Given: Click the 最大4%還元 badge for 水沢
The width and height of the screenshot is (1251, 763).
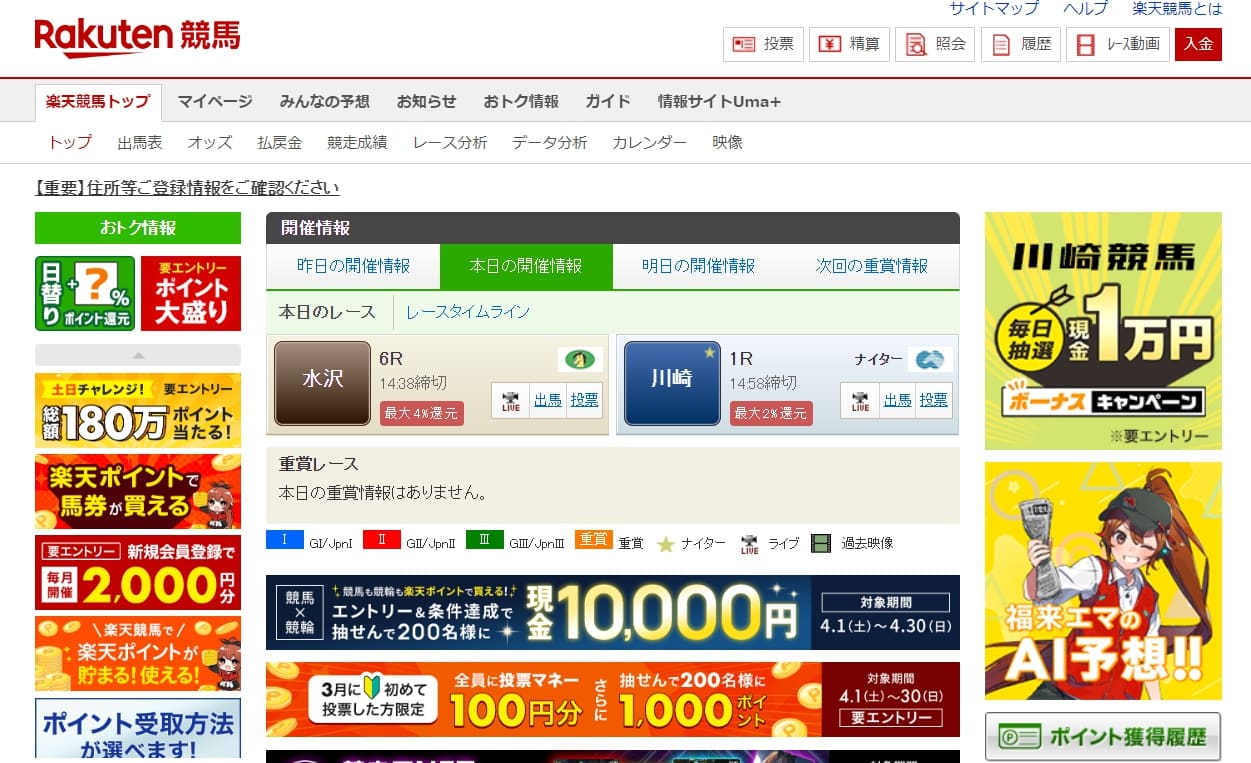Looking at the screenshot, I should click(x=421, y=413).
